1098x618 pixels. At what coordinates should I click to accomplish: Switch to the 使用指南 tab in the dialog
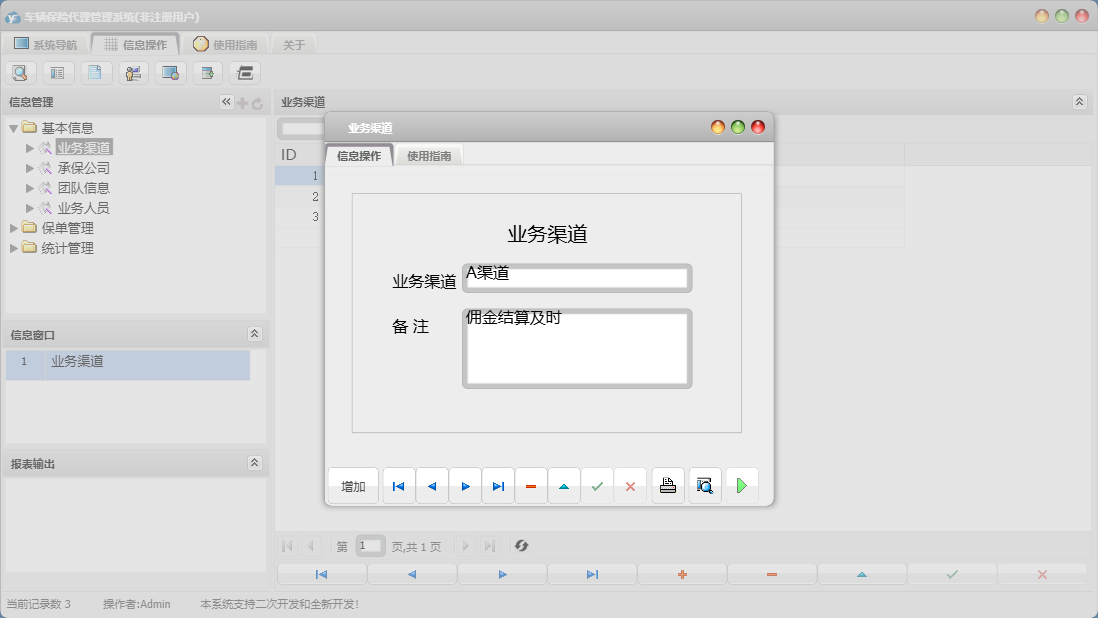428,155
